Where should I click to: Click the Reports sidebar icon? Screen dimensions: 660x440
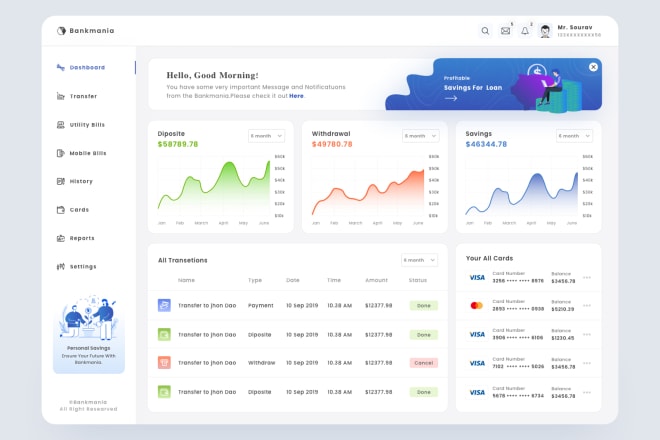61,238
